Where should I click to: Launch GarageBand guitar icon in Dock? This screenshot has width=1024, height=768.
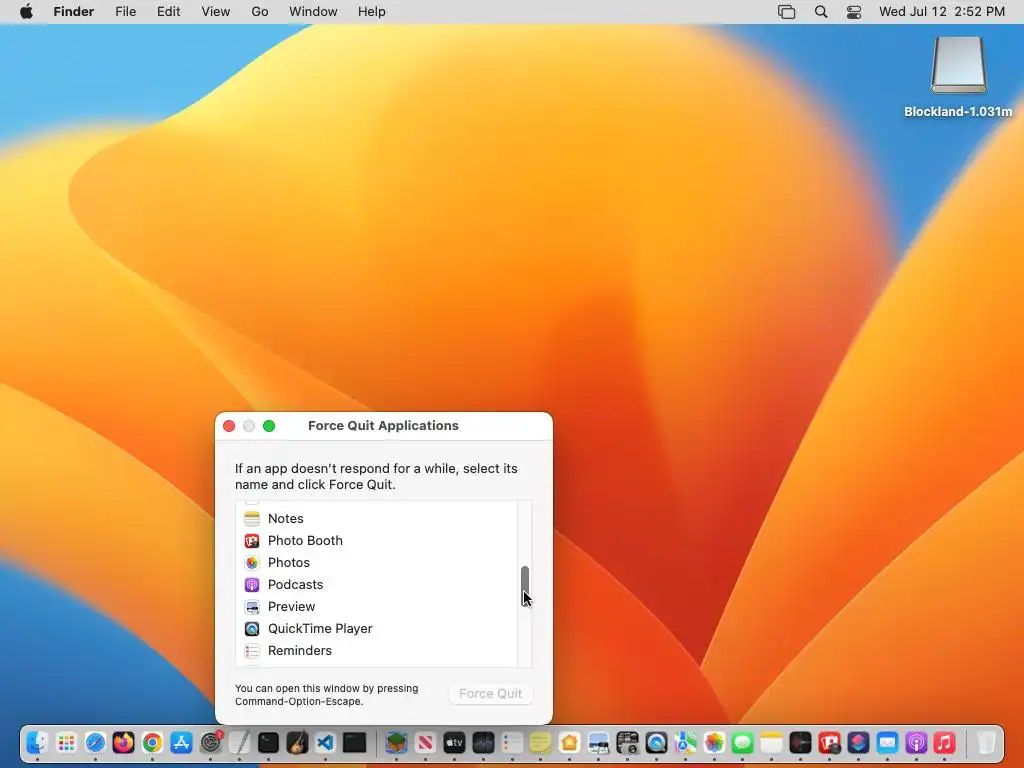(297, 743)
